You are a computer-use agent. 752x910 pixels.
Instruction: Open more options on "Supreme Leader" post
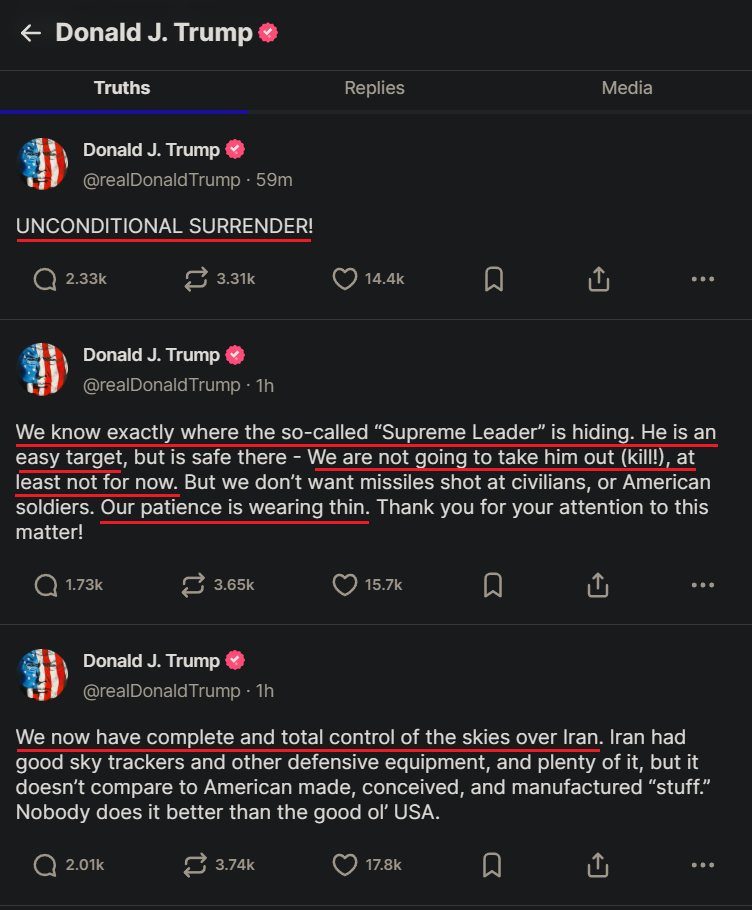click(703, 584)
